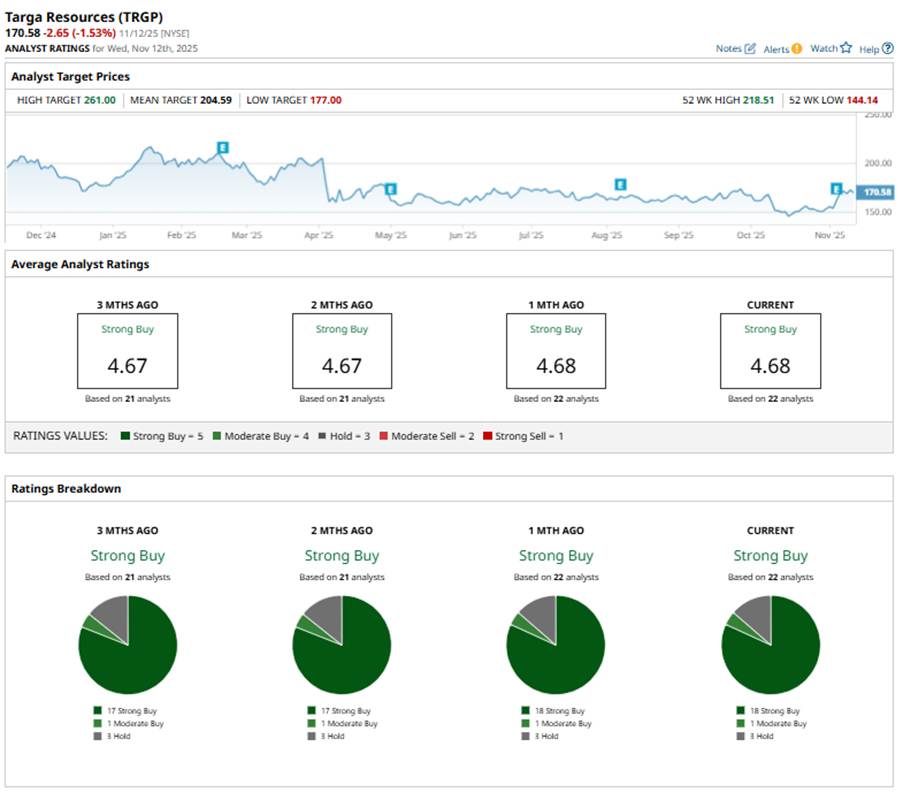
Task: Click the 2 Mths Ago 4.67 rating box
Action: 342,351
